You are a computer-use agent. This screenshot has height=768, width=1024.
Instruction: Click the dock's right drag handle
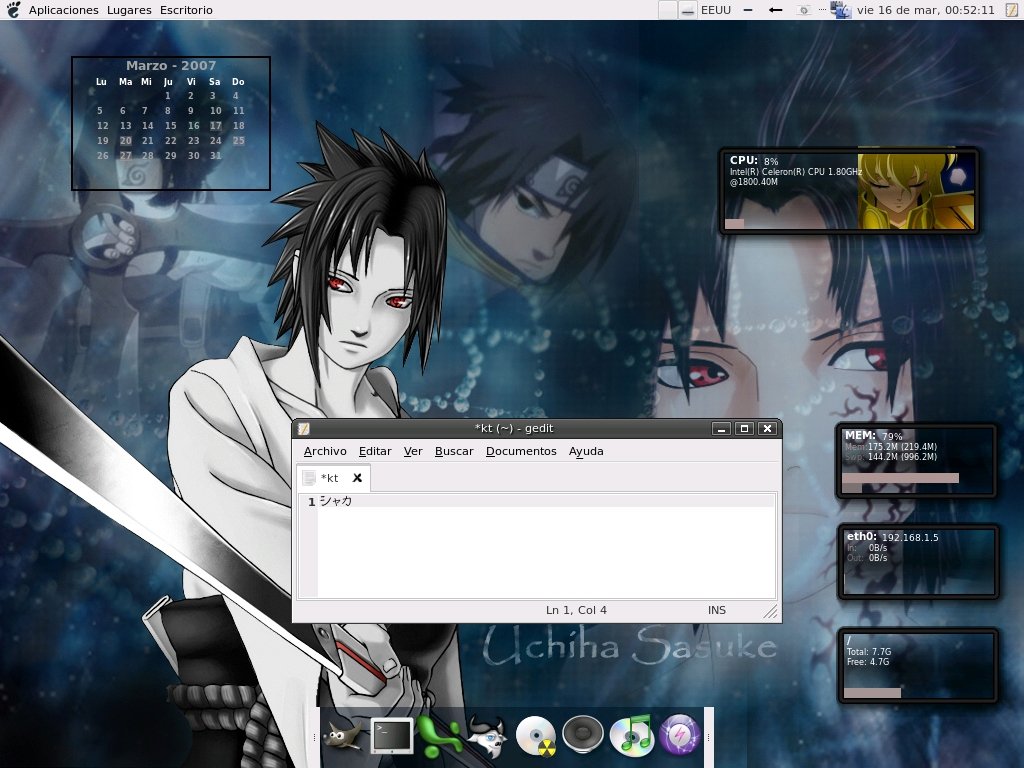(709, 738)
